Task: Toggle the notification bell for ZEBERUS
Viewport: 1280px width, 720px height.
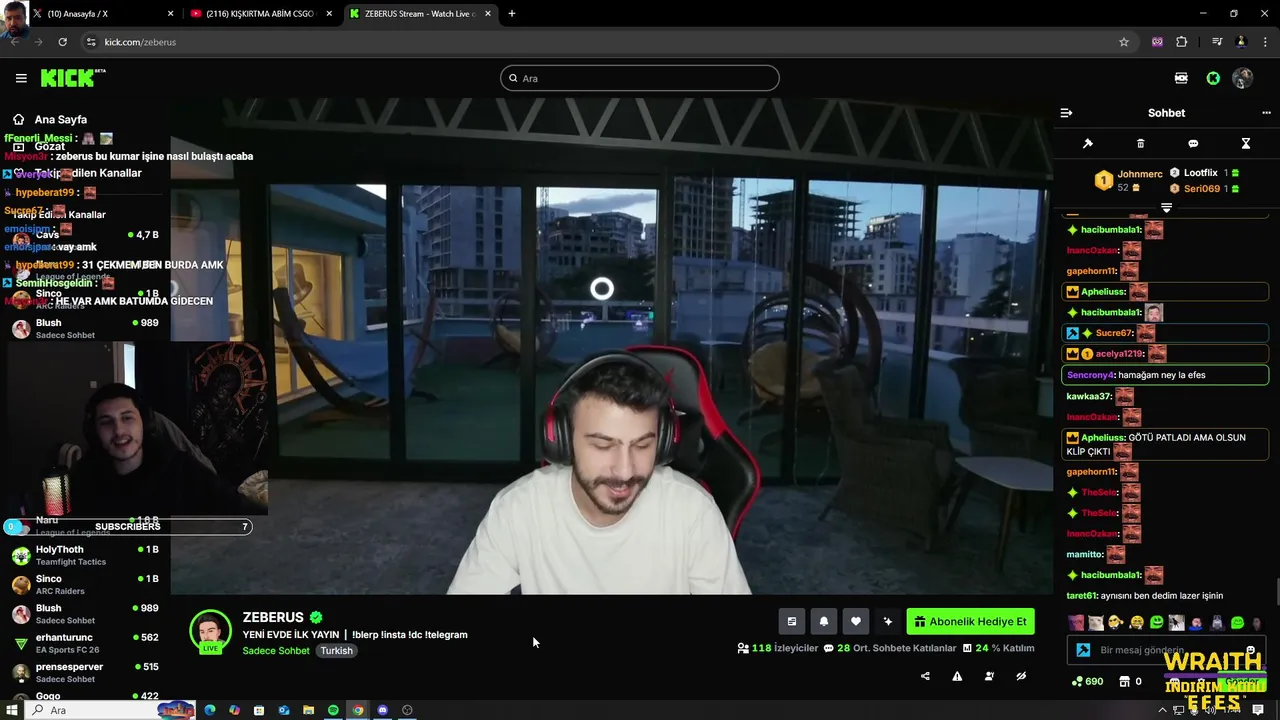Action: 824,621
